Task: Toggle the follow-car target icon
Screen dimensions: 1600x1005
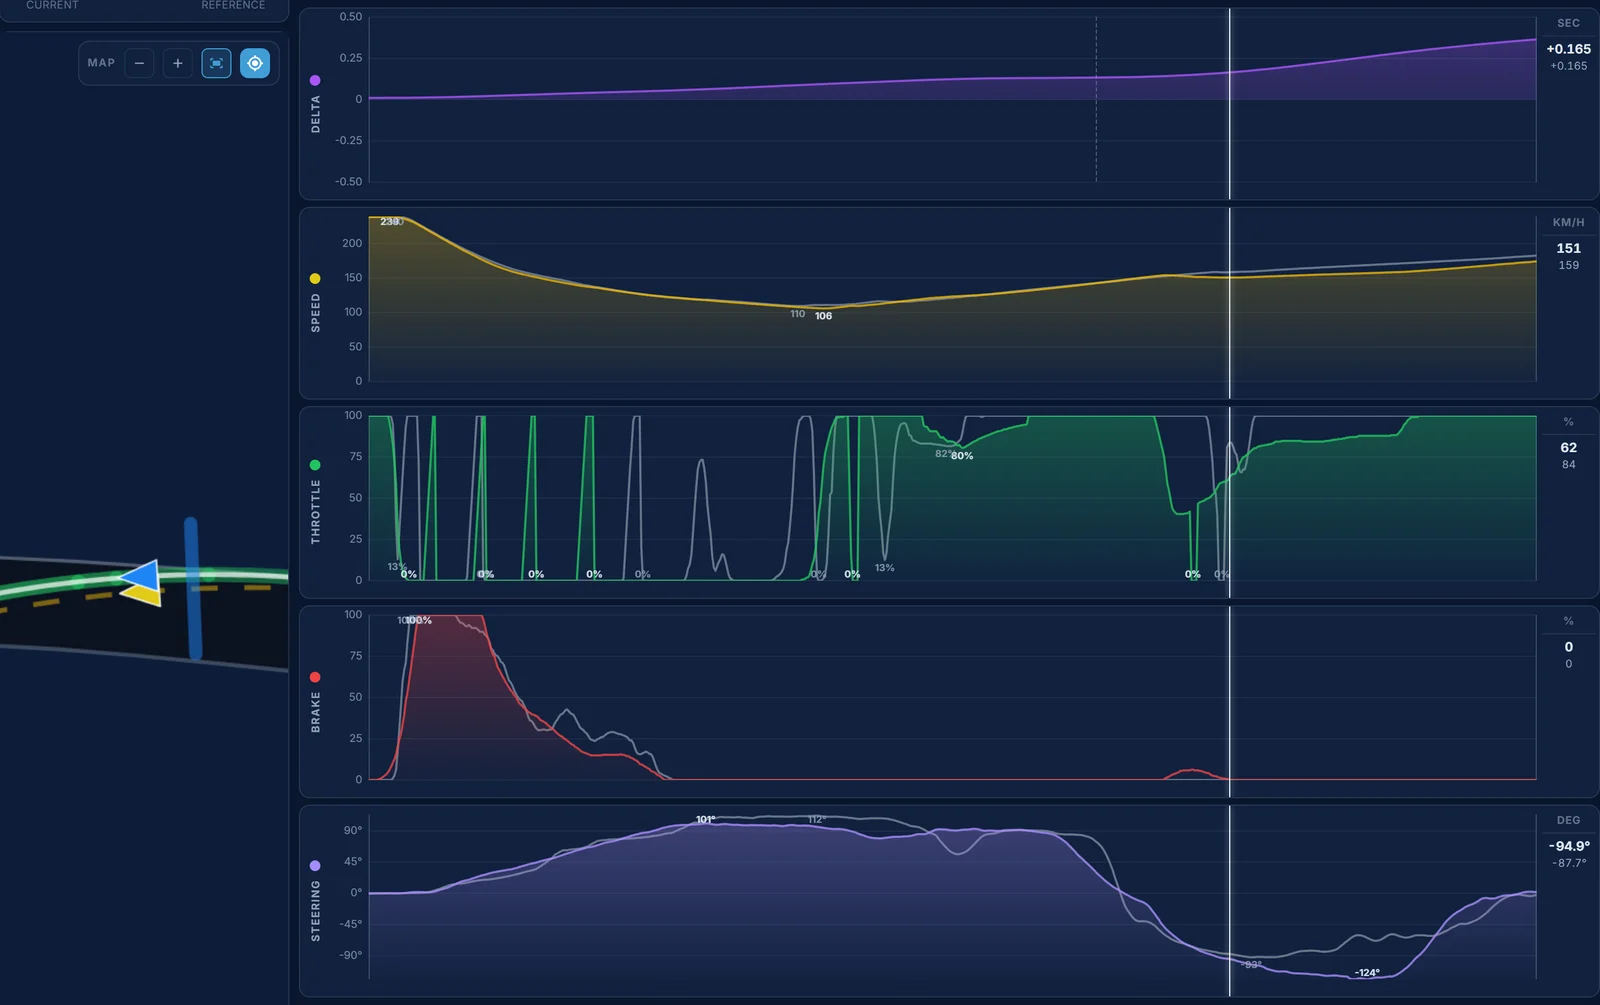Action: pos(255,63)
